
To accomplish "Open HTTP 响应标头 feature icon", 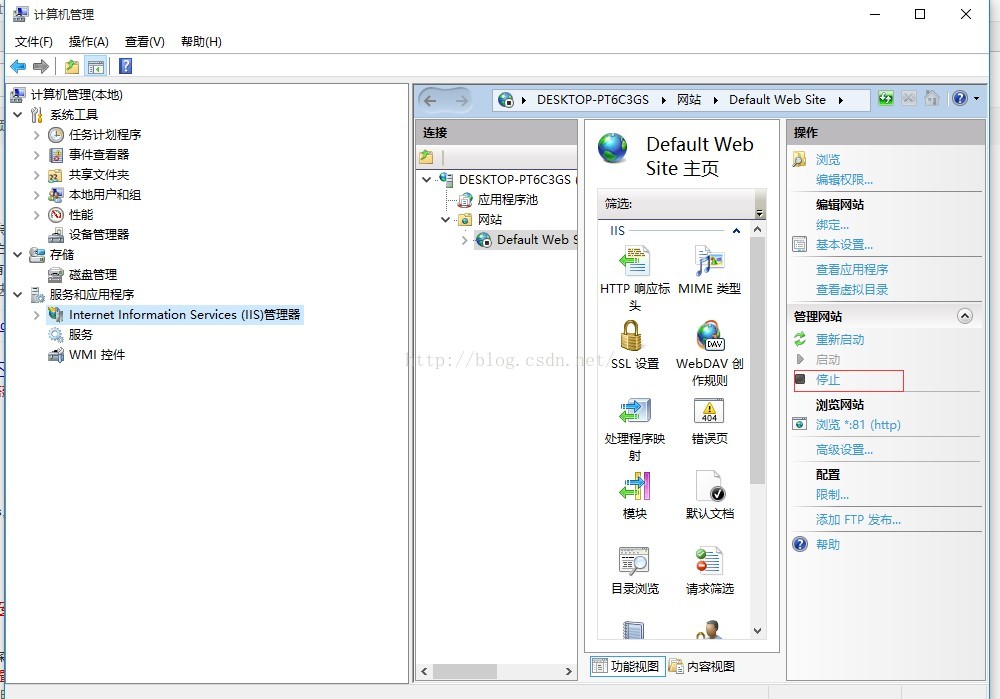I will [634, 261].
